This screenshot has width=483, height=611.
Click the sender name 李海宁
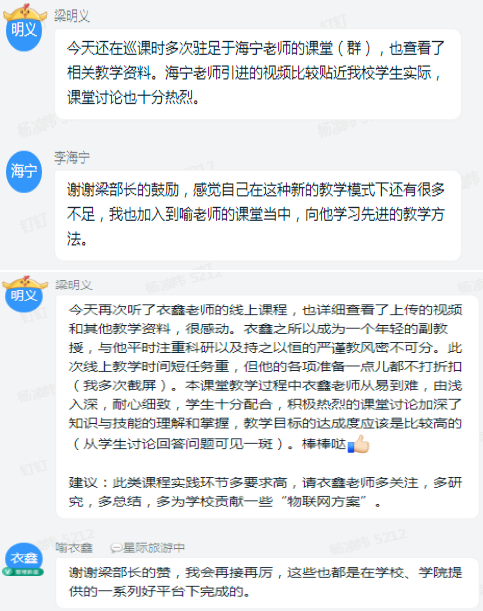(x=72, y=157)
